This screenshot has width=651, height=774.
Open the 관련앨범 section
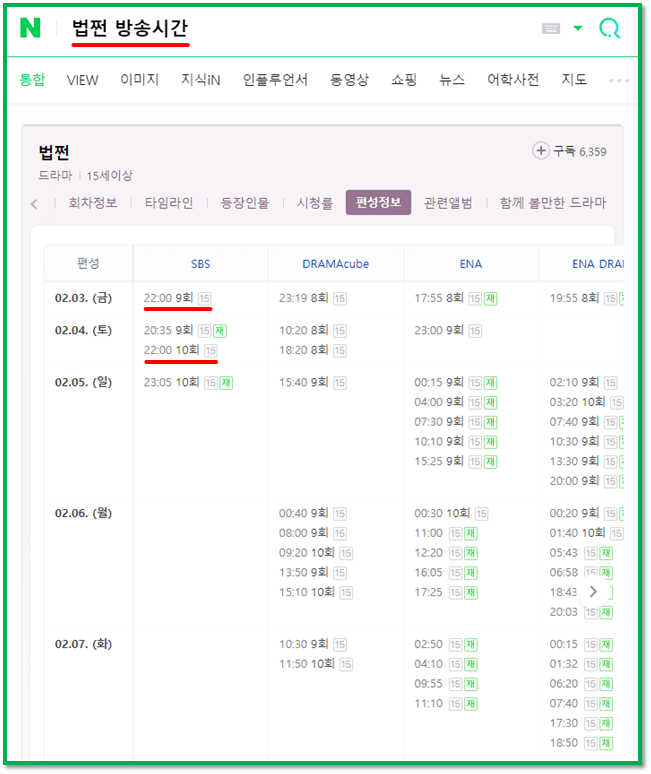448,203
